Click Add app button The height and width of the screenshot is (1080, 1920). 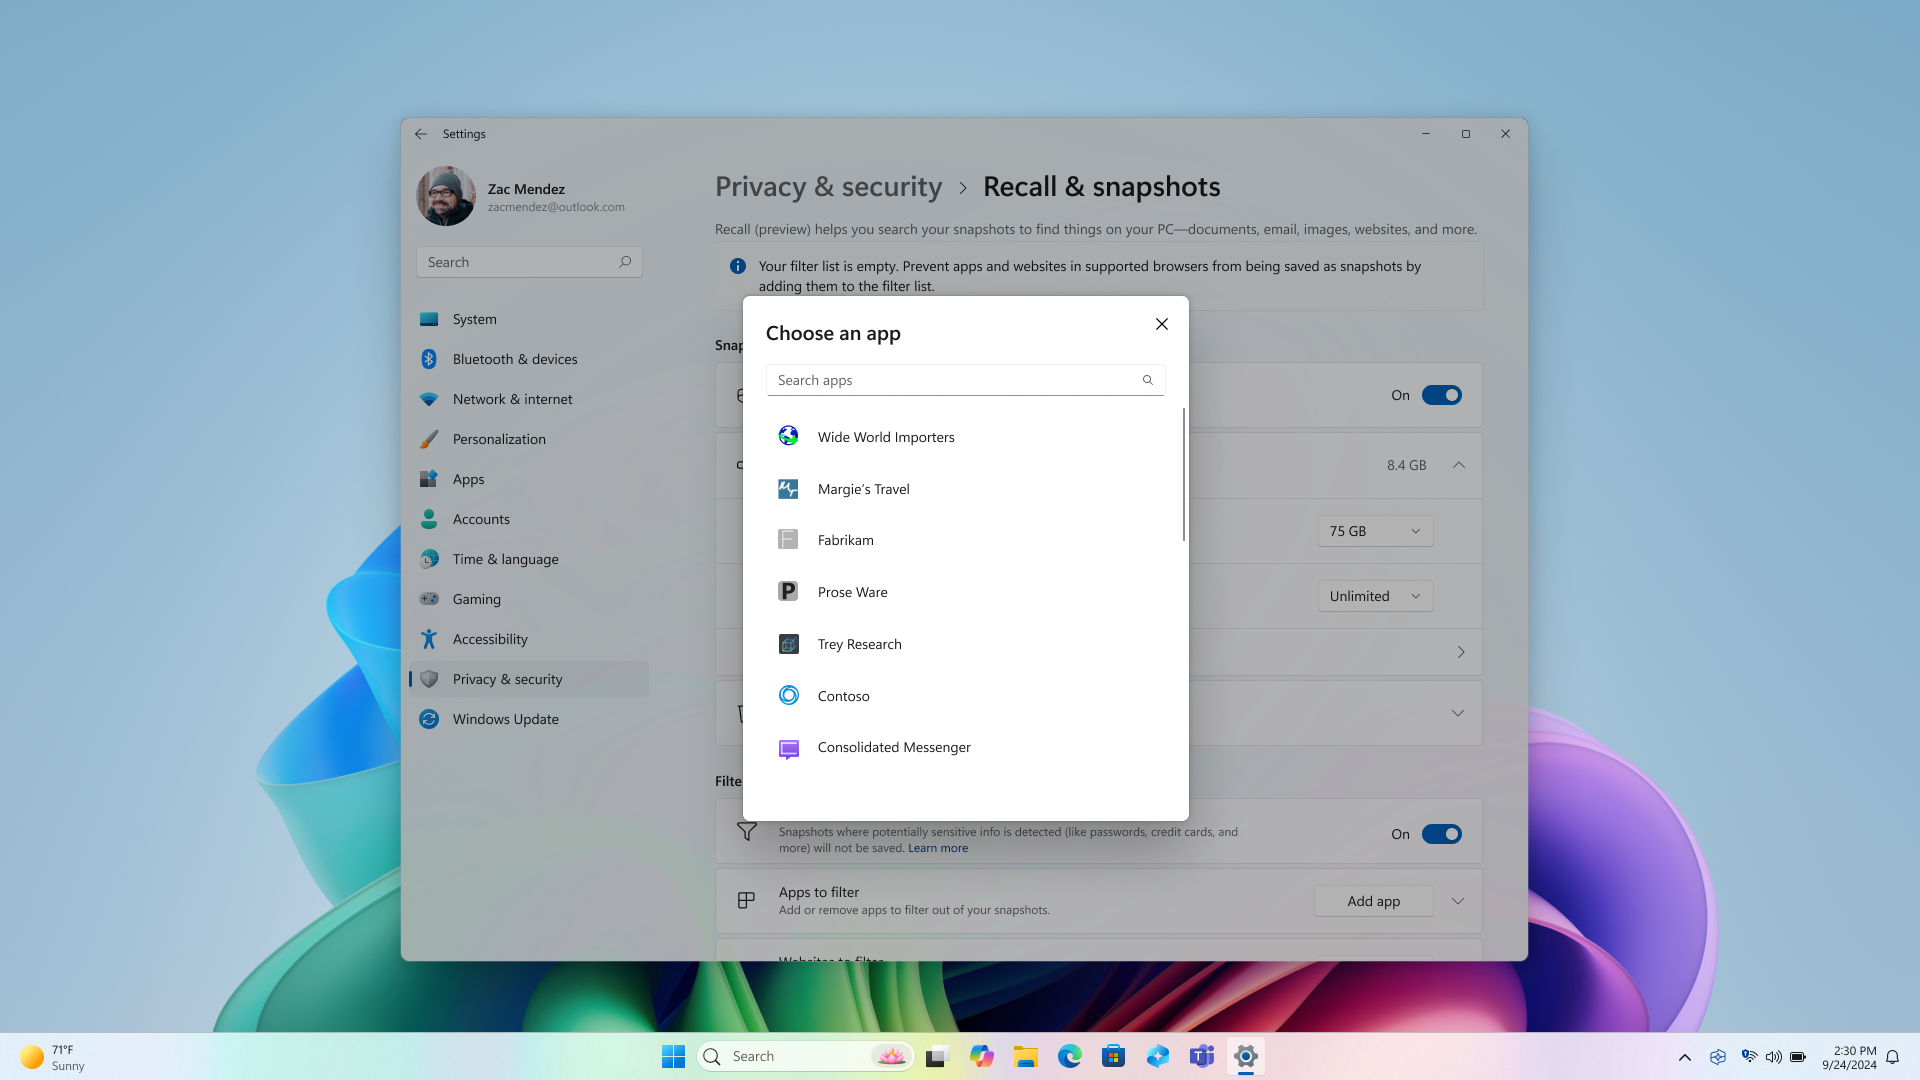pyautogui.click(x=1373, y=901)
